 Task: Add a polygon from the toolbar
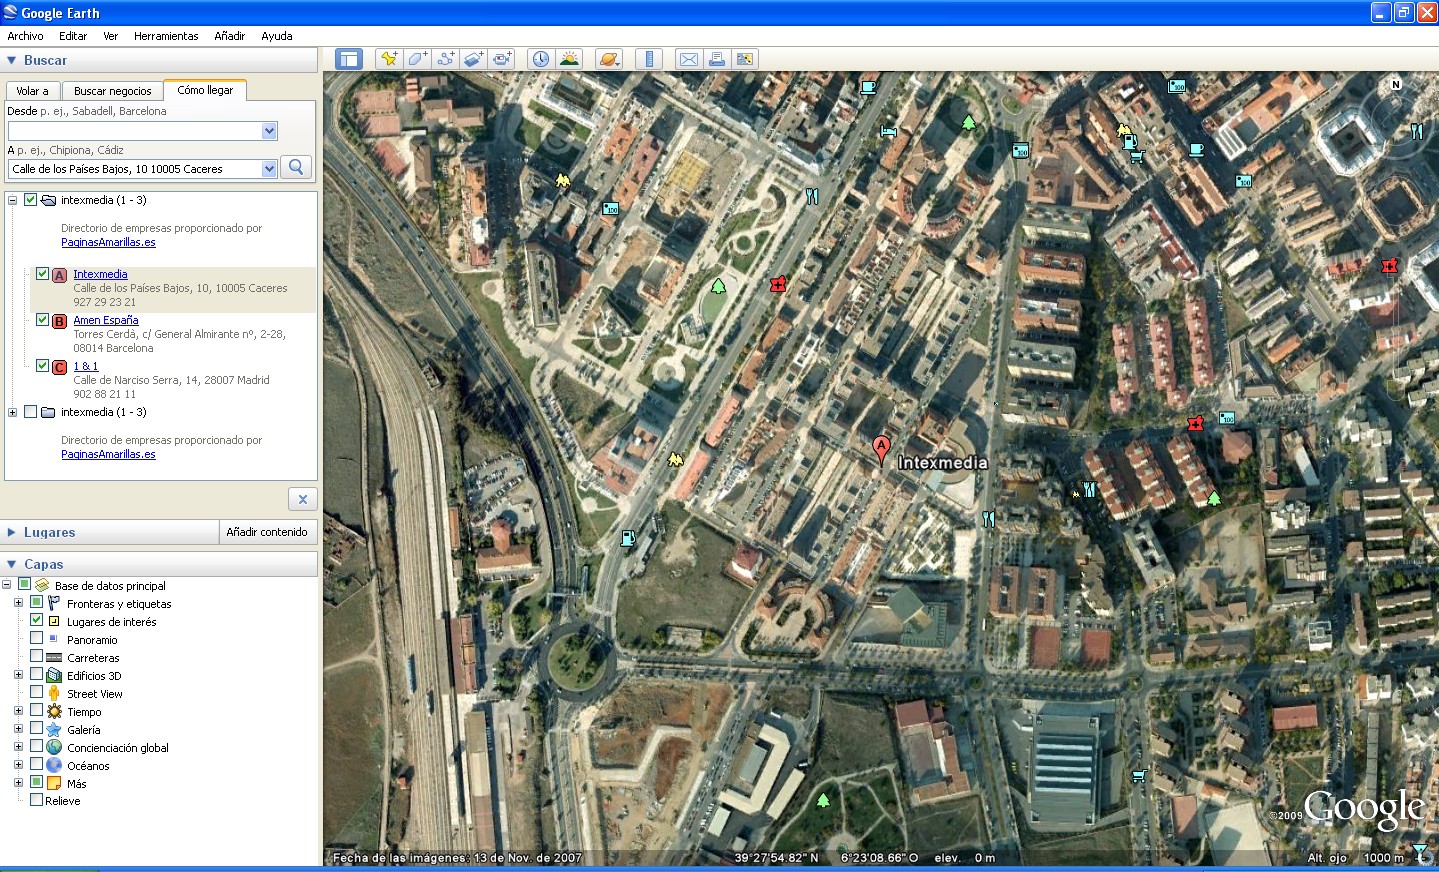point(417,59)
